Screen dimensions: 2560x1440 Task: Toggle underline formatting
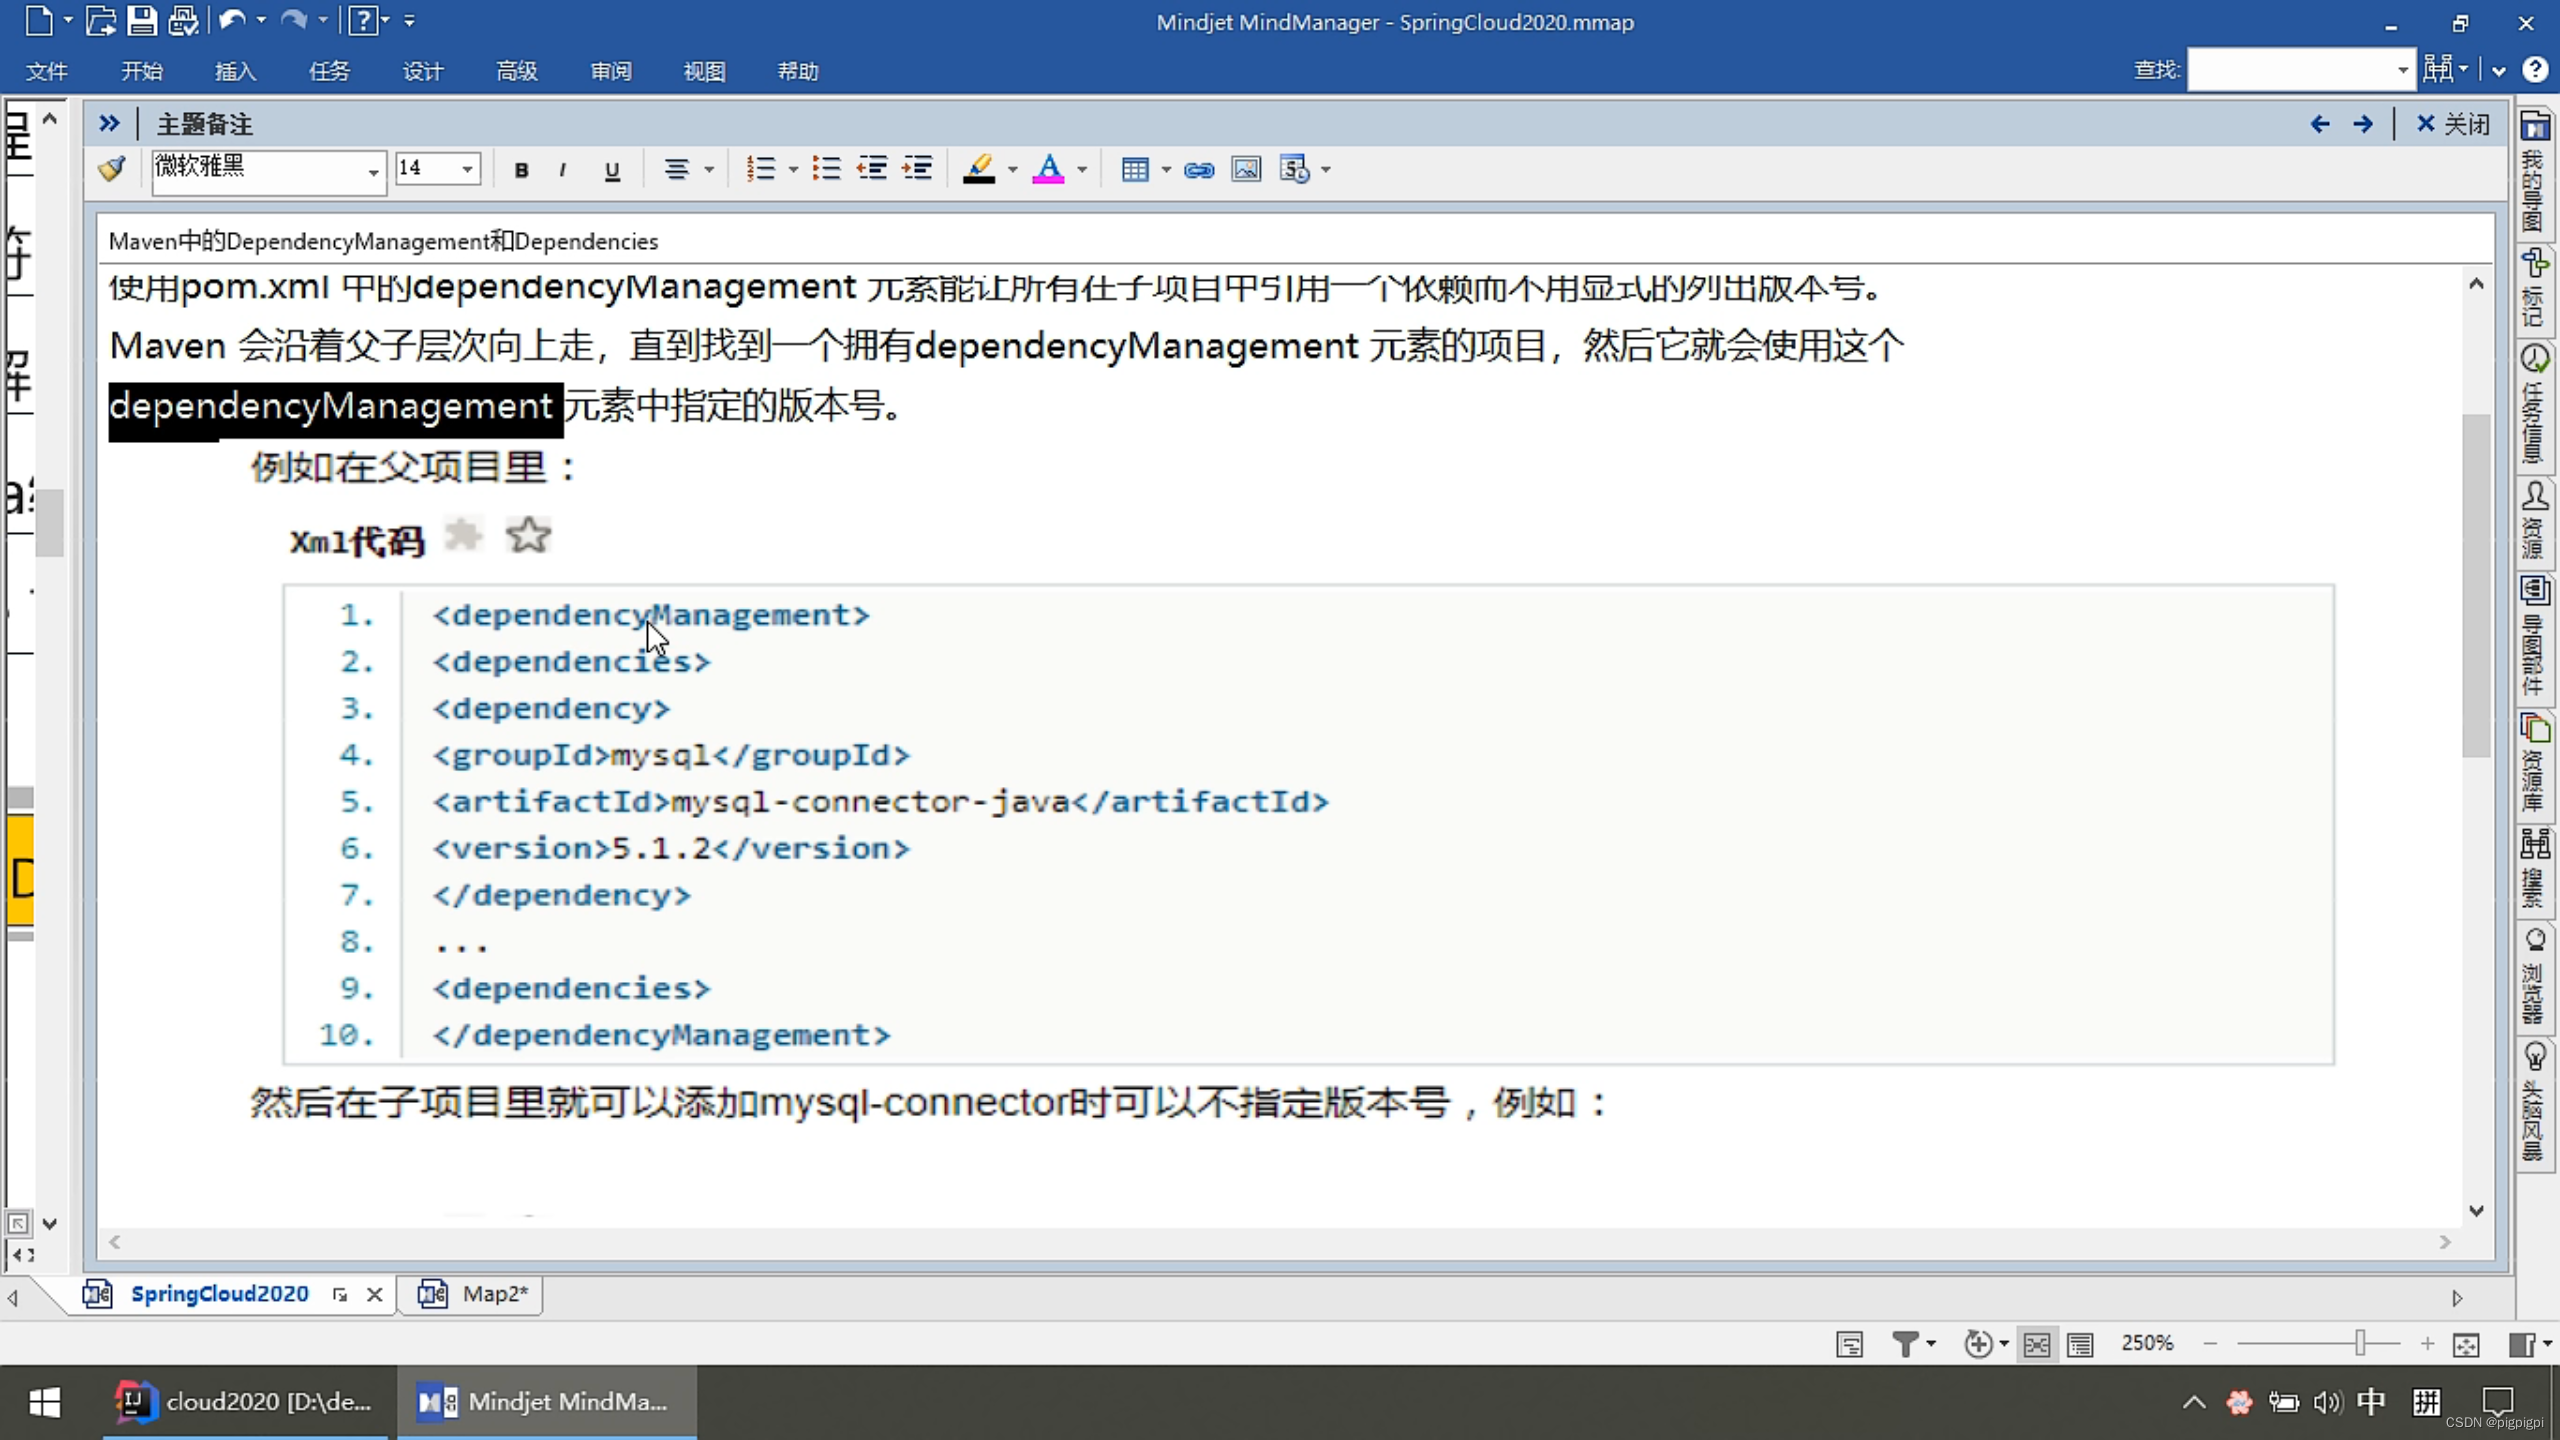pyautogui.click(x=612, y=170)
